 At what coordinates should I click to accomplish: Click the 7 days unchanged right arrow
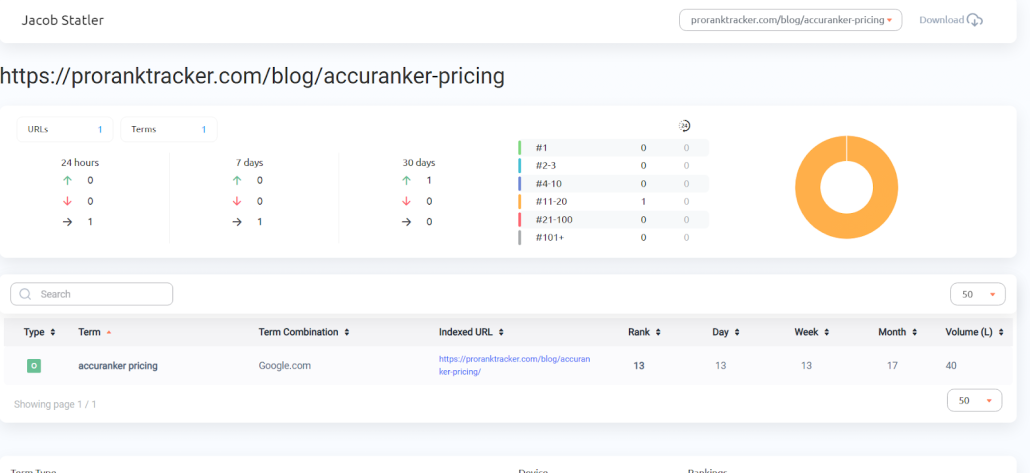pyautogui.click(x=237, y=222)
